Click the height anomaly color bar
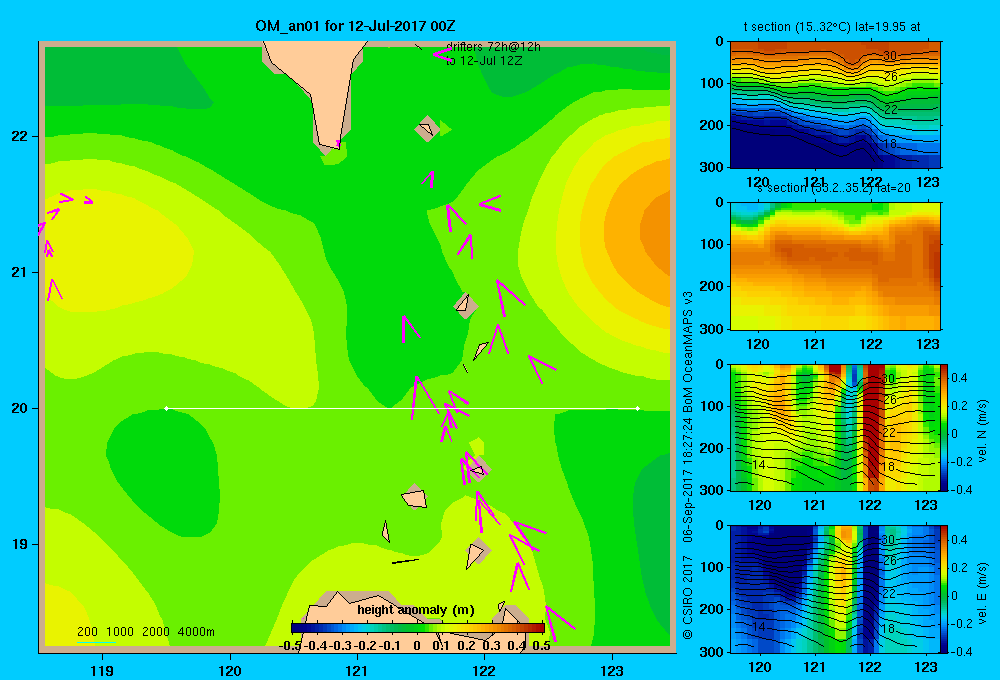This screenshot has height=680, width=1000. 418,628
